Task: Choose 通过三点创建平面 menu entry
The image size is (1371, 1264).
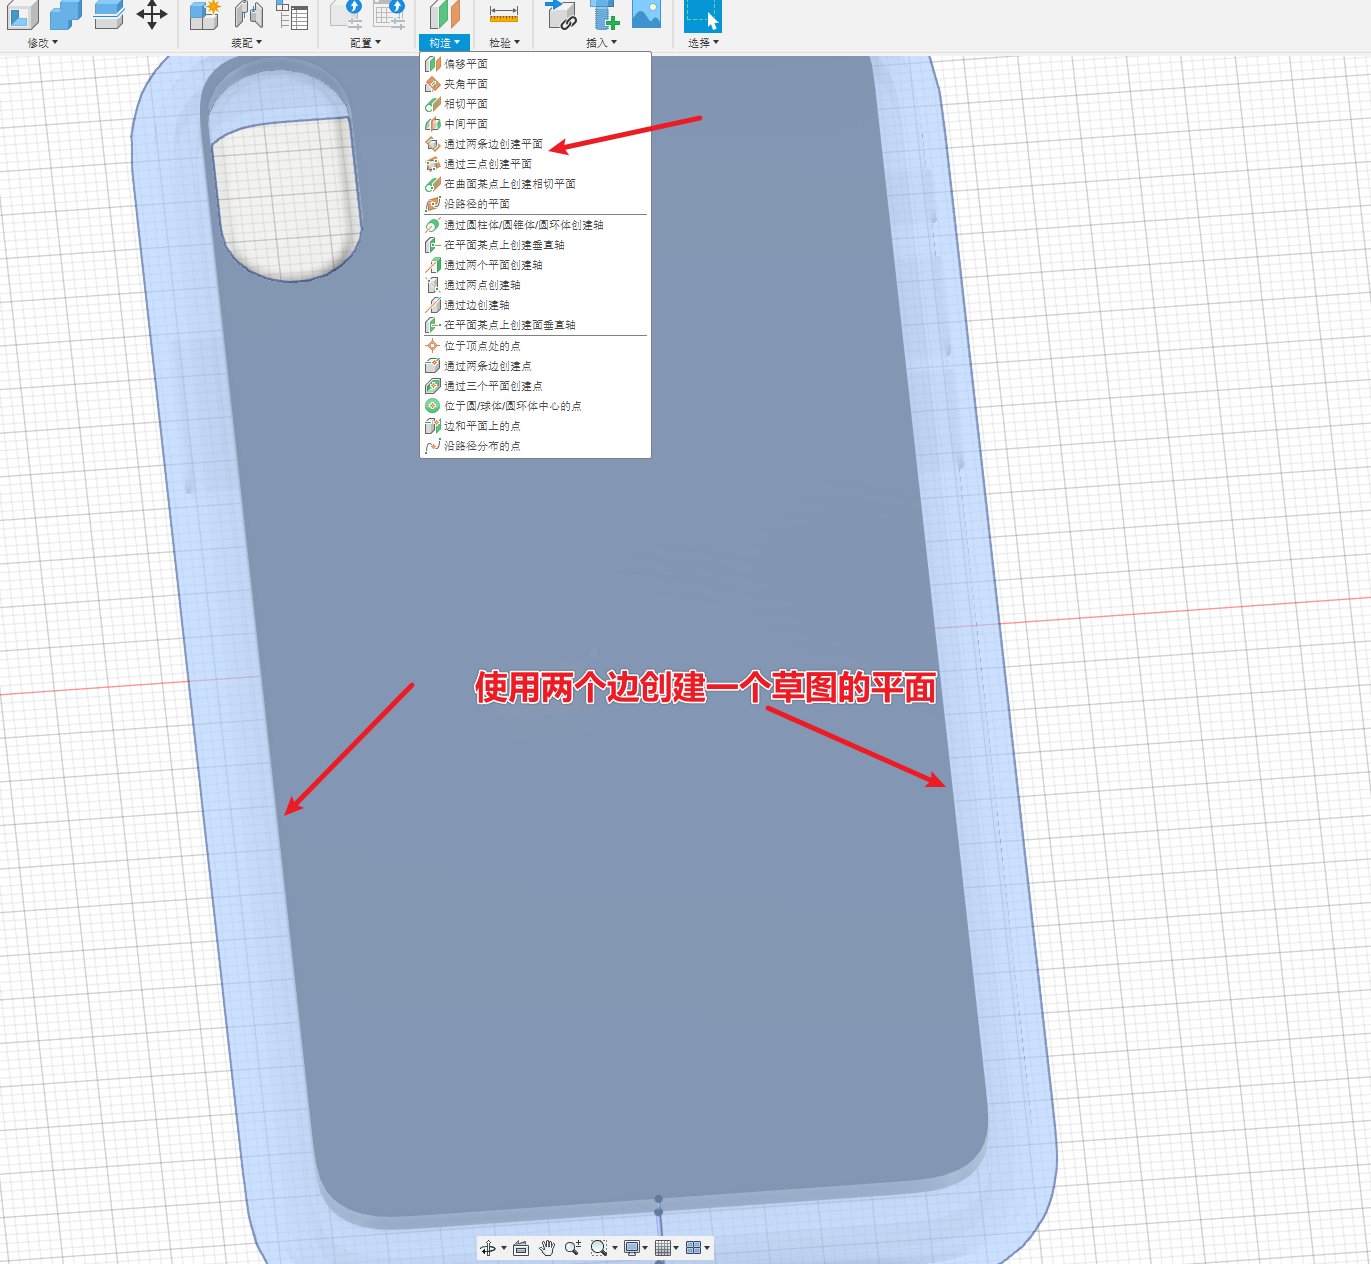Action: coord(488,164)
